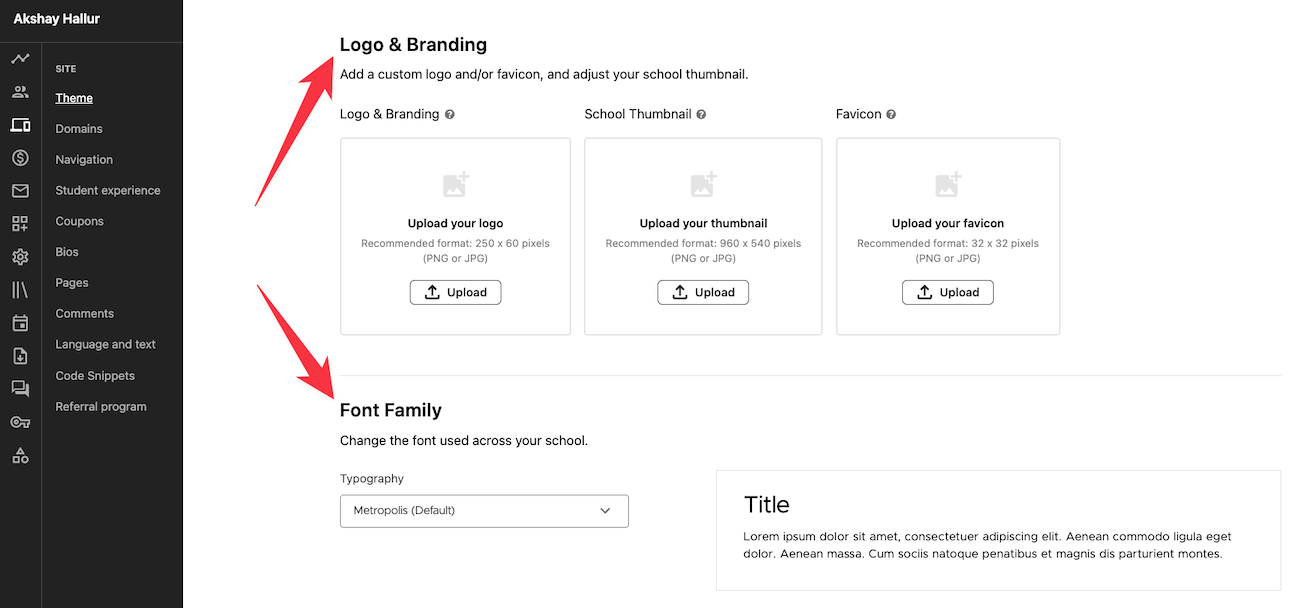Select the key icon in the sidebar
This screenshot has height=608, width=1314.
(x=20, y=421)
